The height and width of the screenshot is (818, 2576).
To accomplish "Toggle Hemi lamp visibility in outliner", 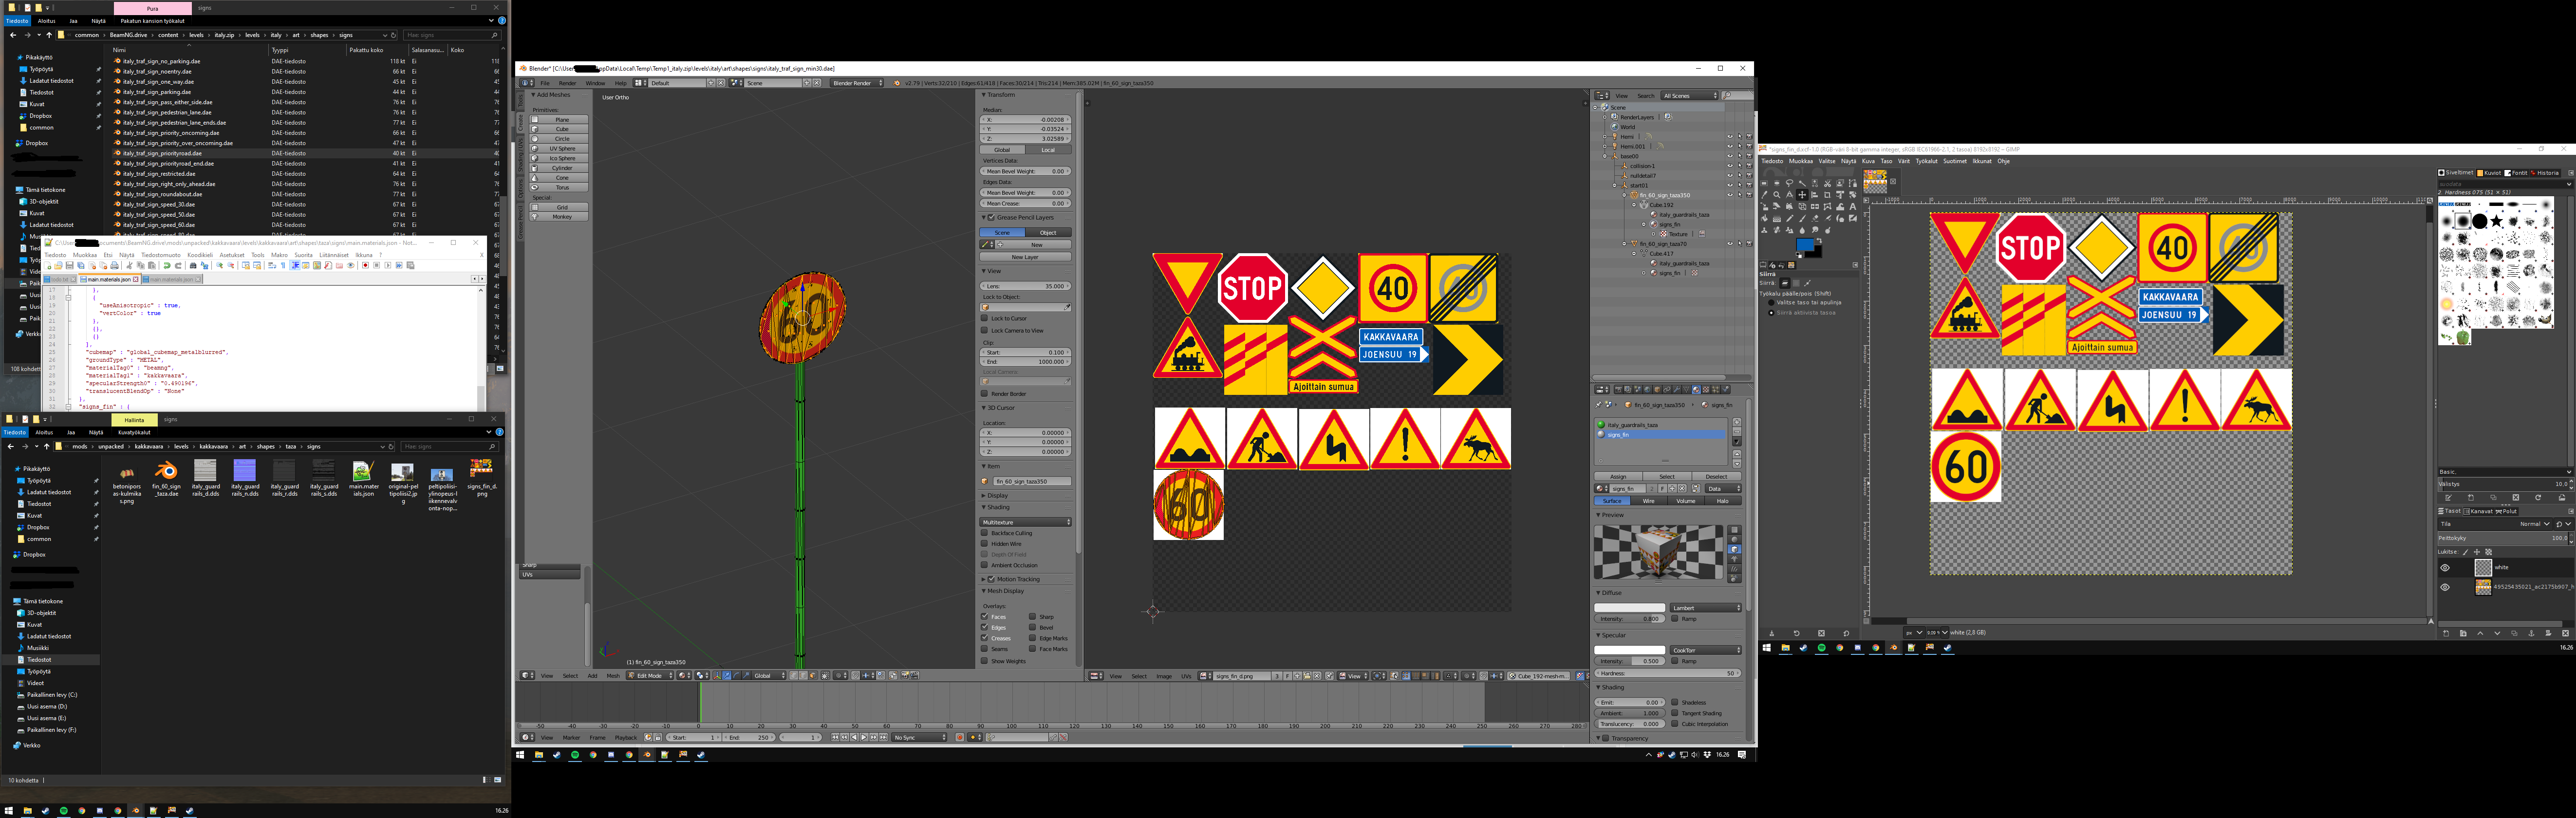I will (x=1730, y=137).
